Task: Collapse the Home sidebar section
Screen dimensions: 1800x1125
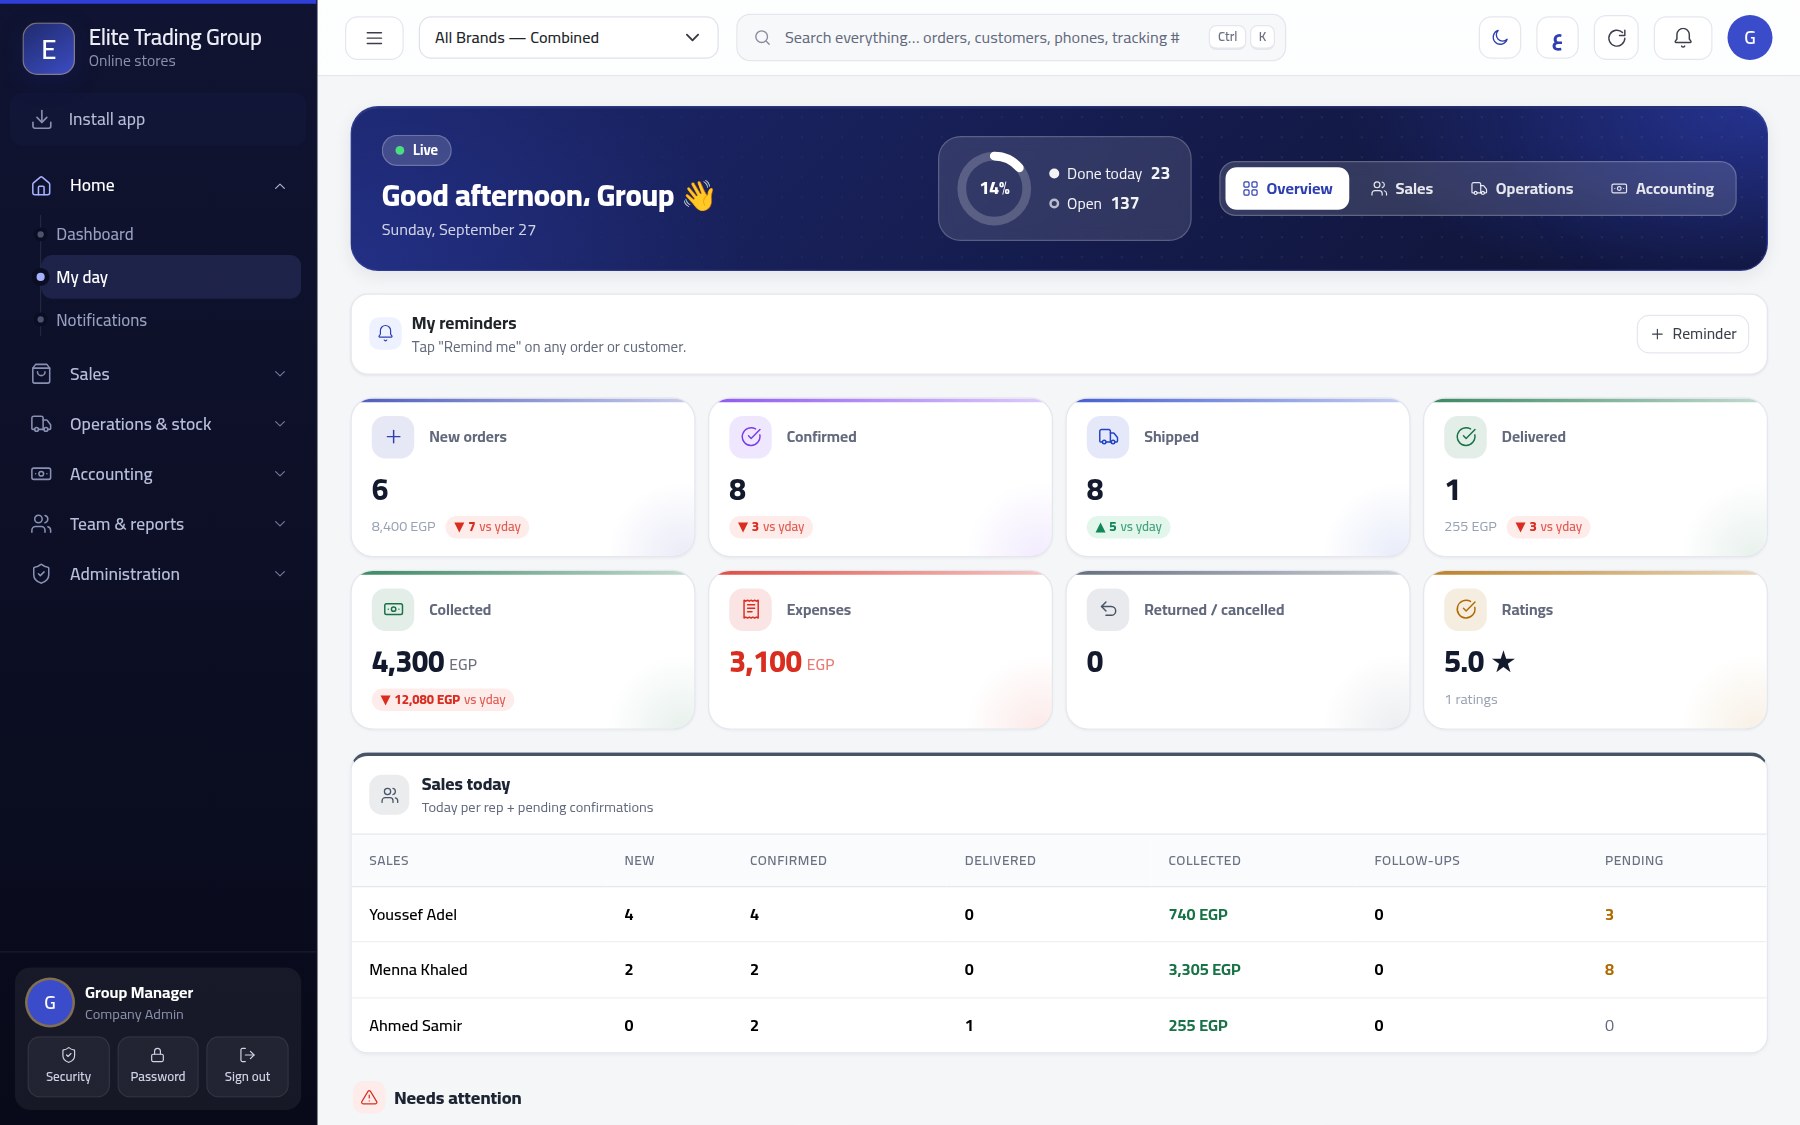Action: (x=159, y=185)
